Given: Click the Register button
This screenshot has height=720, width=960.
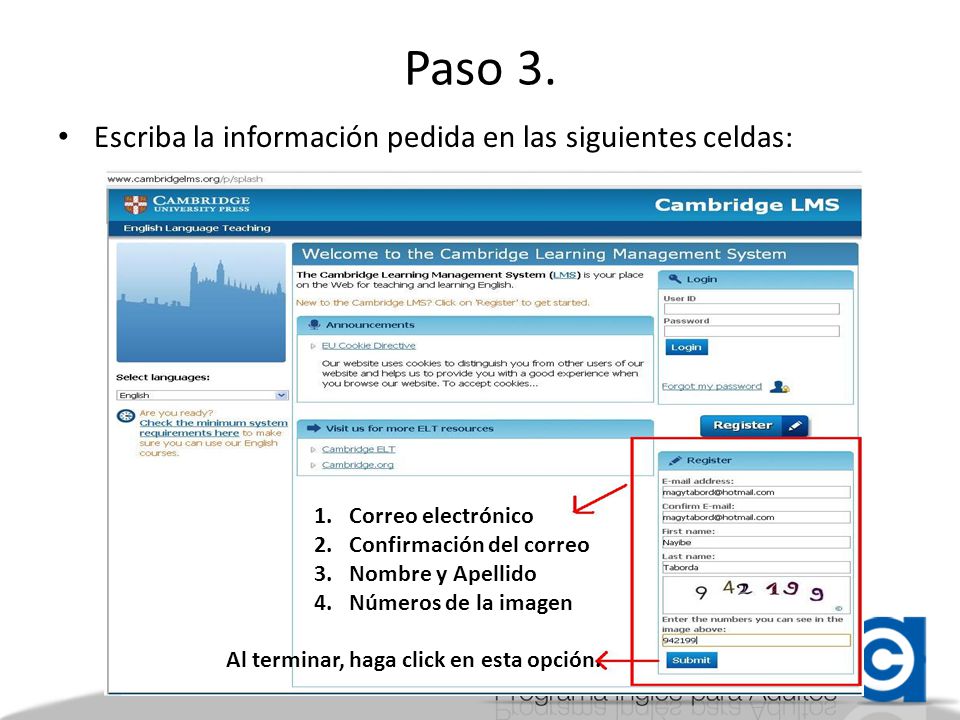Looking at the screenshot, I should (x=754, y=426).
